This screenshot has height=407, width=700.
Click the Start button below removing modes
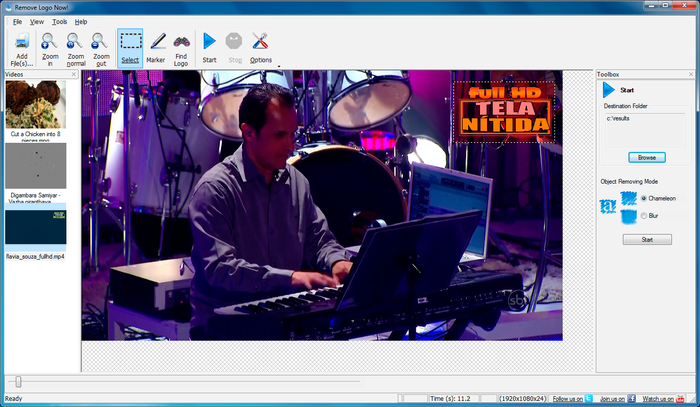pyautogui.click(x=647, y=240)
